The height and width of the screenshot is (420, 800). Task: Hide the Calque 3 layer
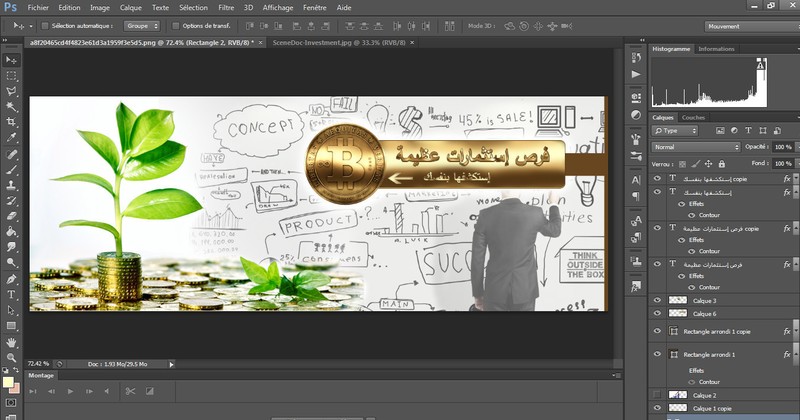(x=657, y=300)
